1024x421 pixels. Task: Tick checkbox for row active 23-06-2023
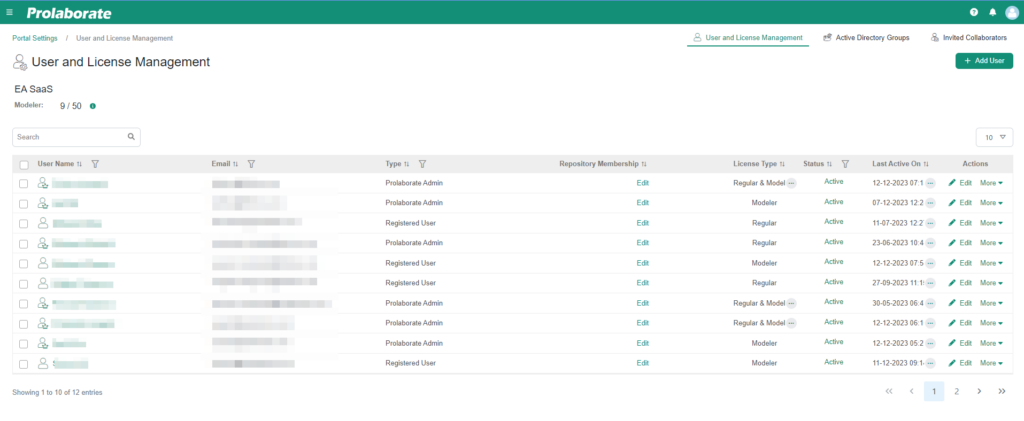pos(24,243)
